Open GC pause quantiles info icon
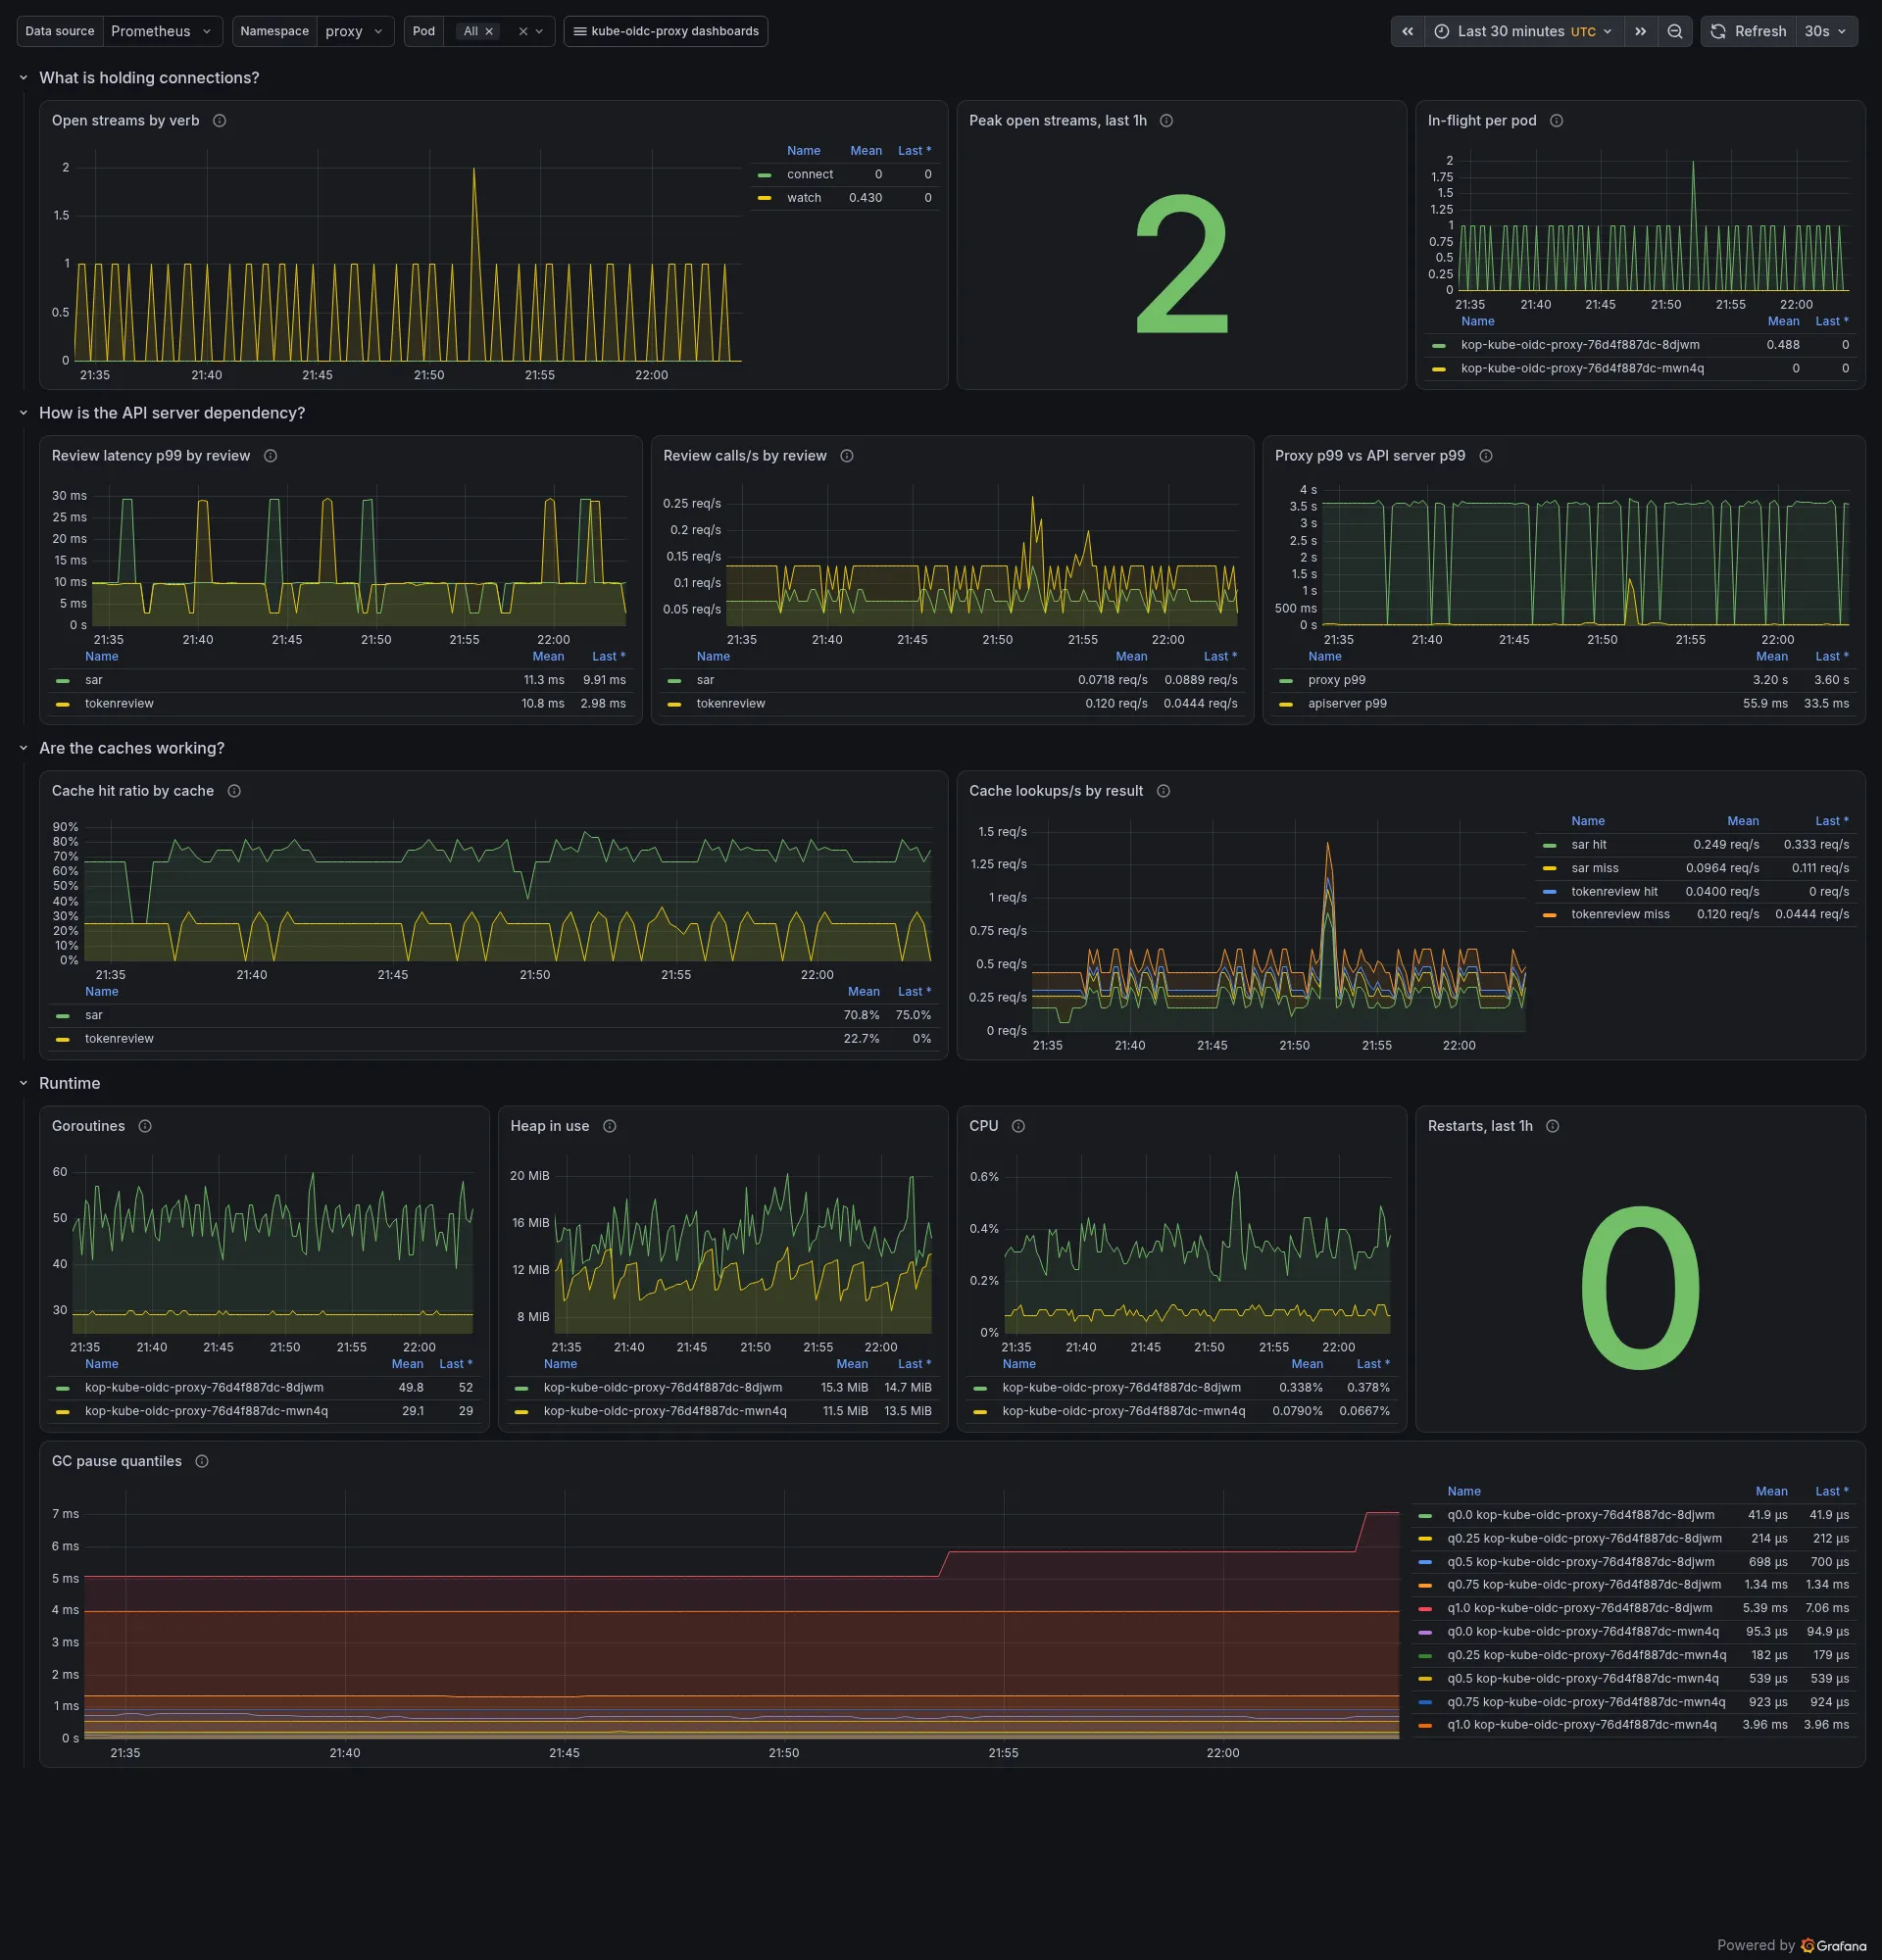Image resolution: width=1882 pixels, height=1960 pixels. click(202, 1461)
